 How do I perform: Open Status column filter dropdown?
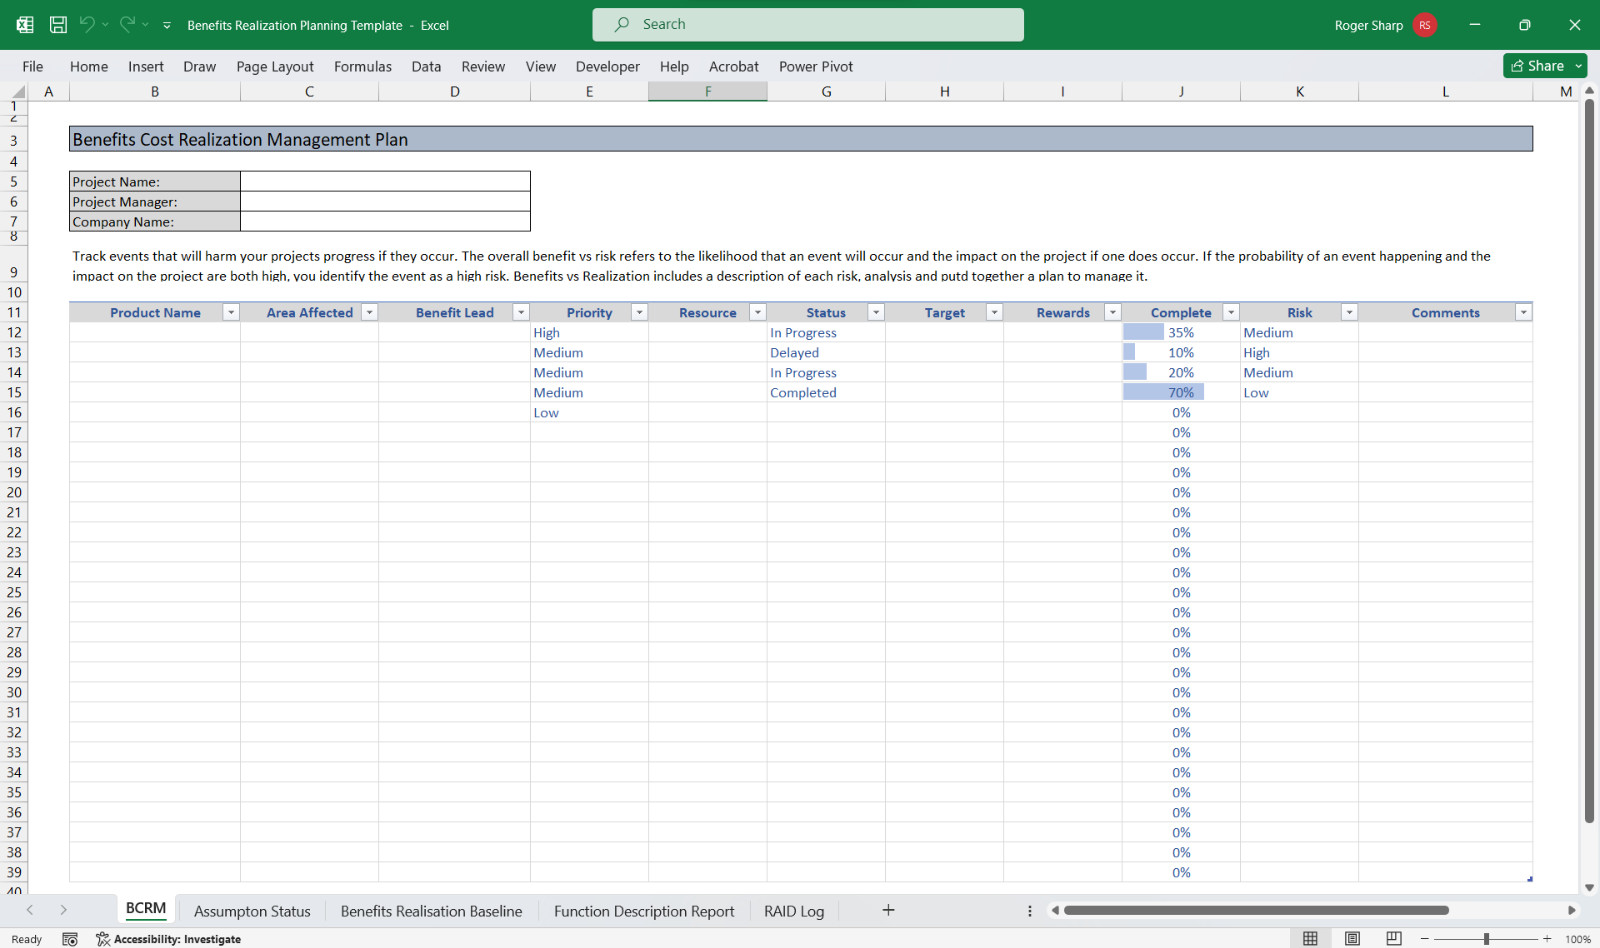pyautogui.click(x=876, y=312)
